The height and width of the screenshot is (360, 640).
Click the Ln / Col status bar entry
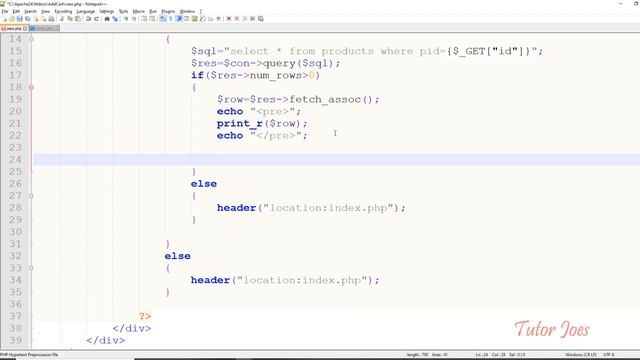click(x=500, y=355)
